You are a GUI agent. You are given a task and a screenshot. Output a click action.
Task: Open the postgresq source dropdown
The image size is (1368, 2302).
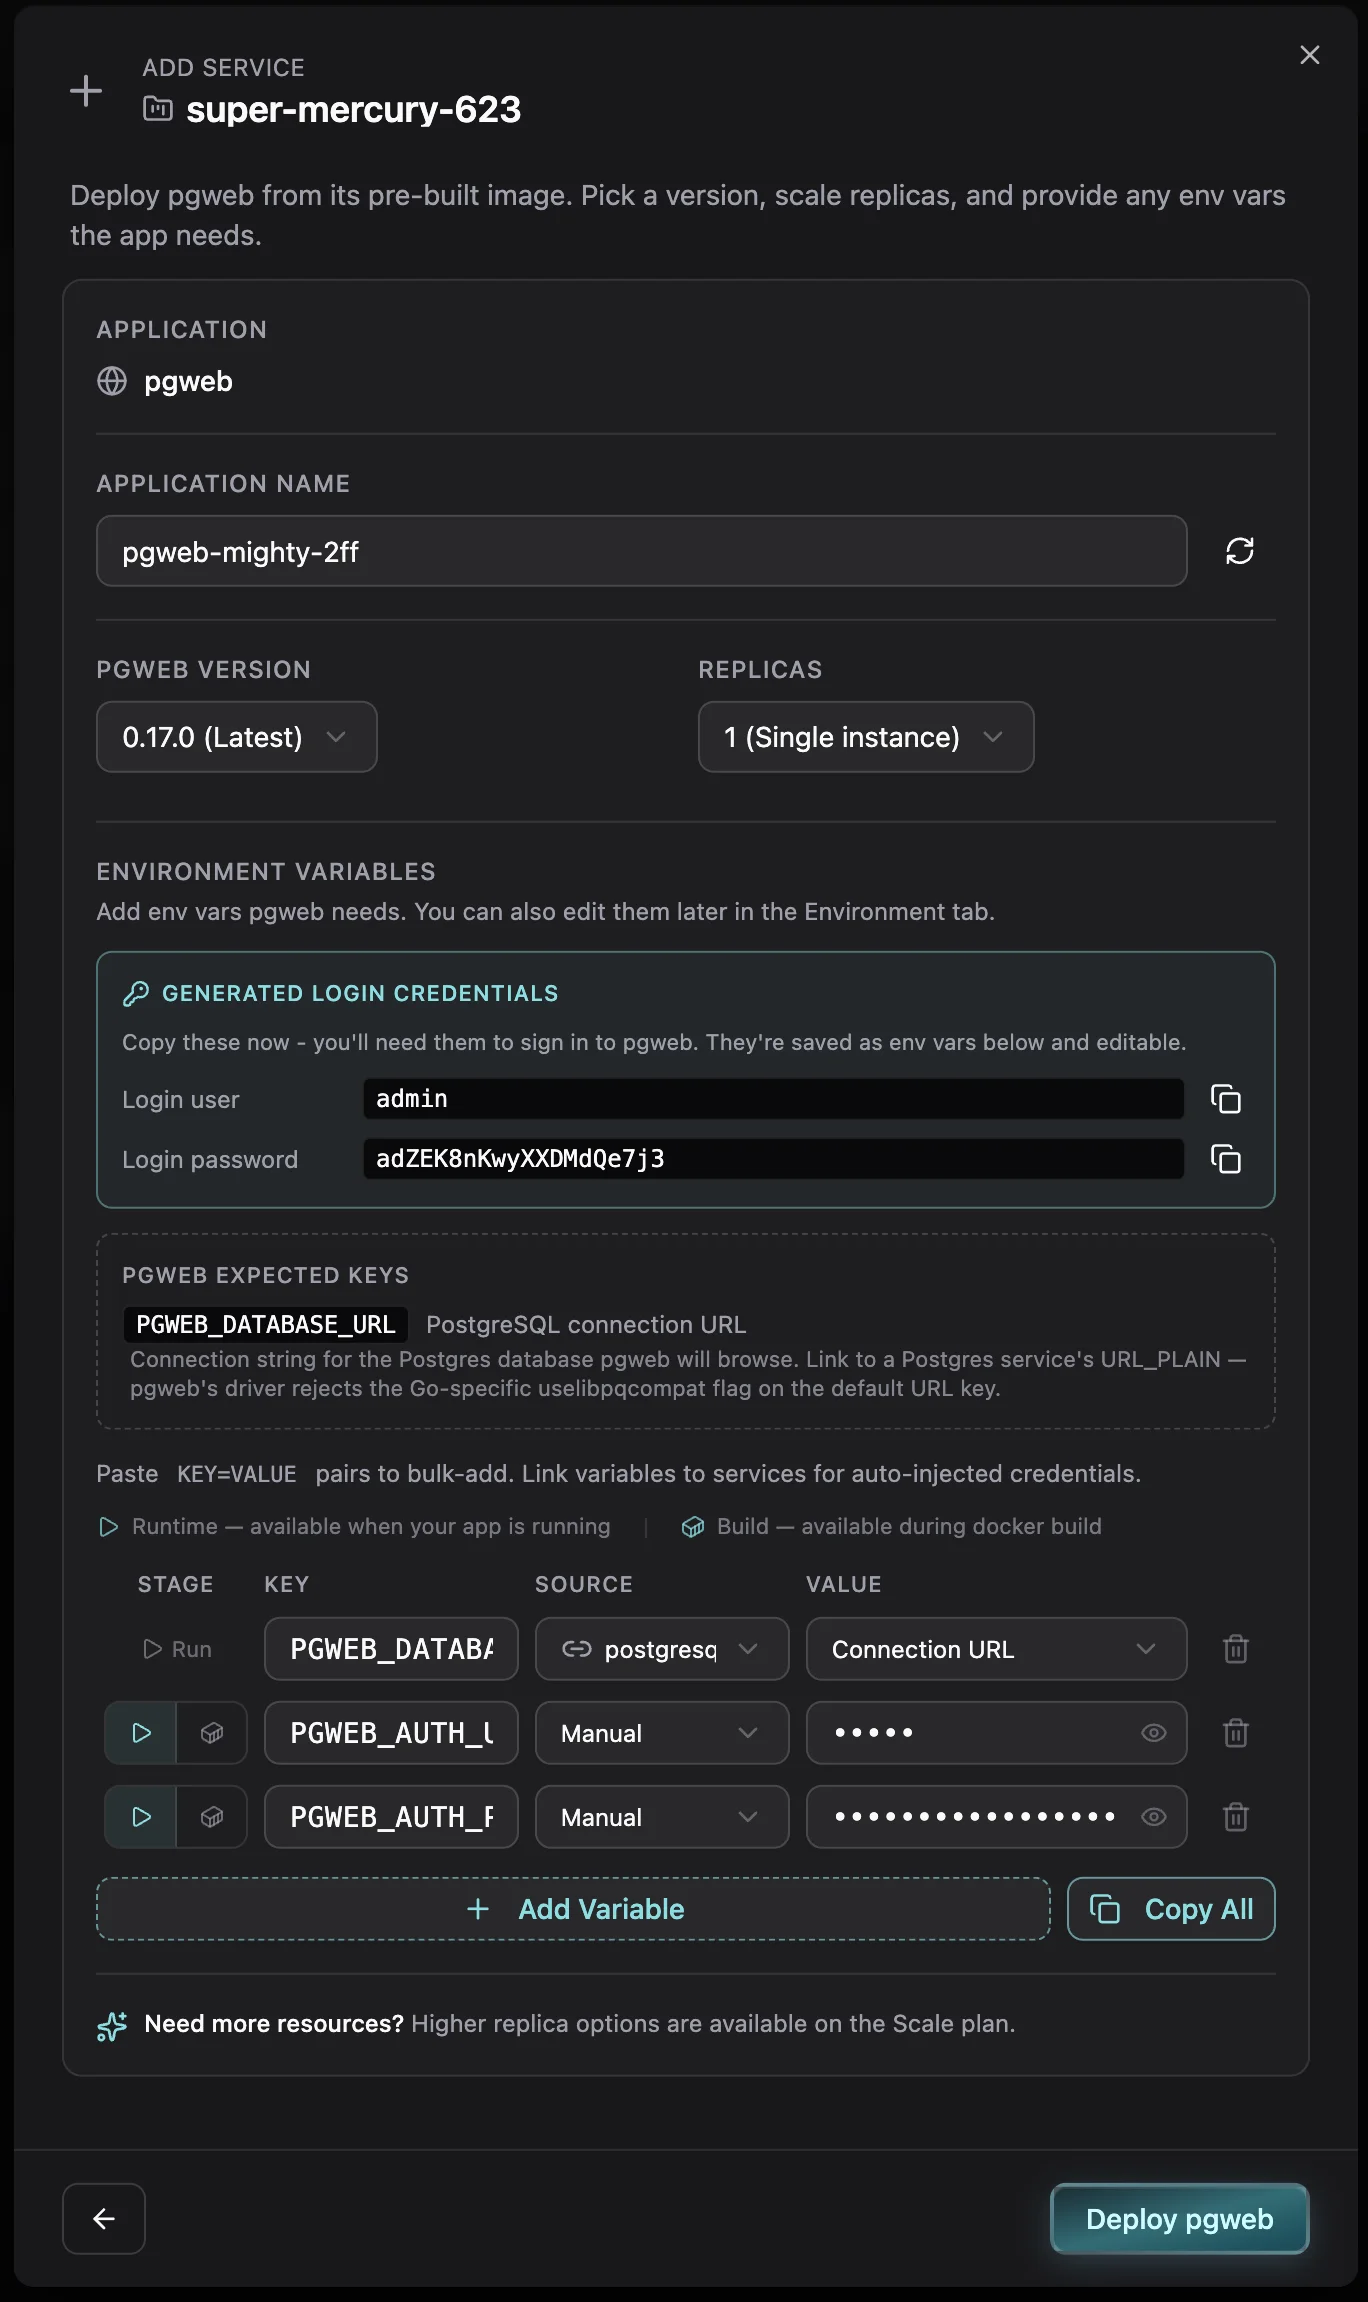pos(662,1649)
